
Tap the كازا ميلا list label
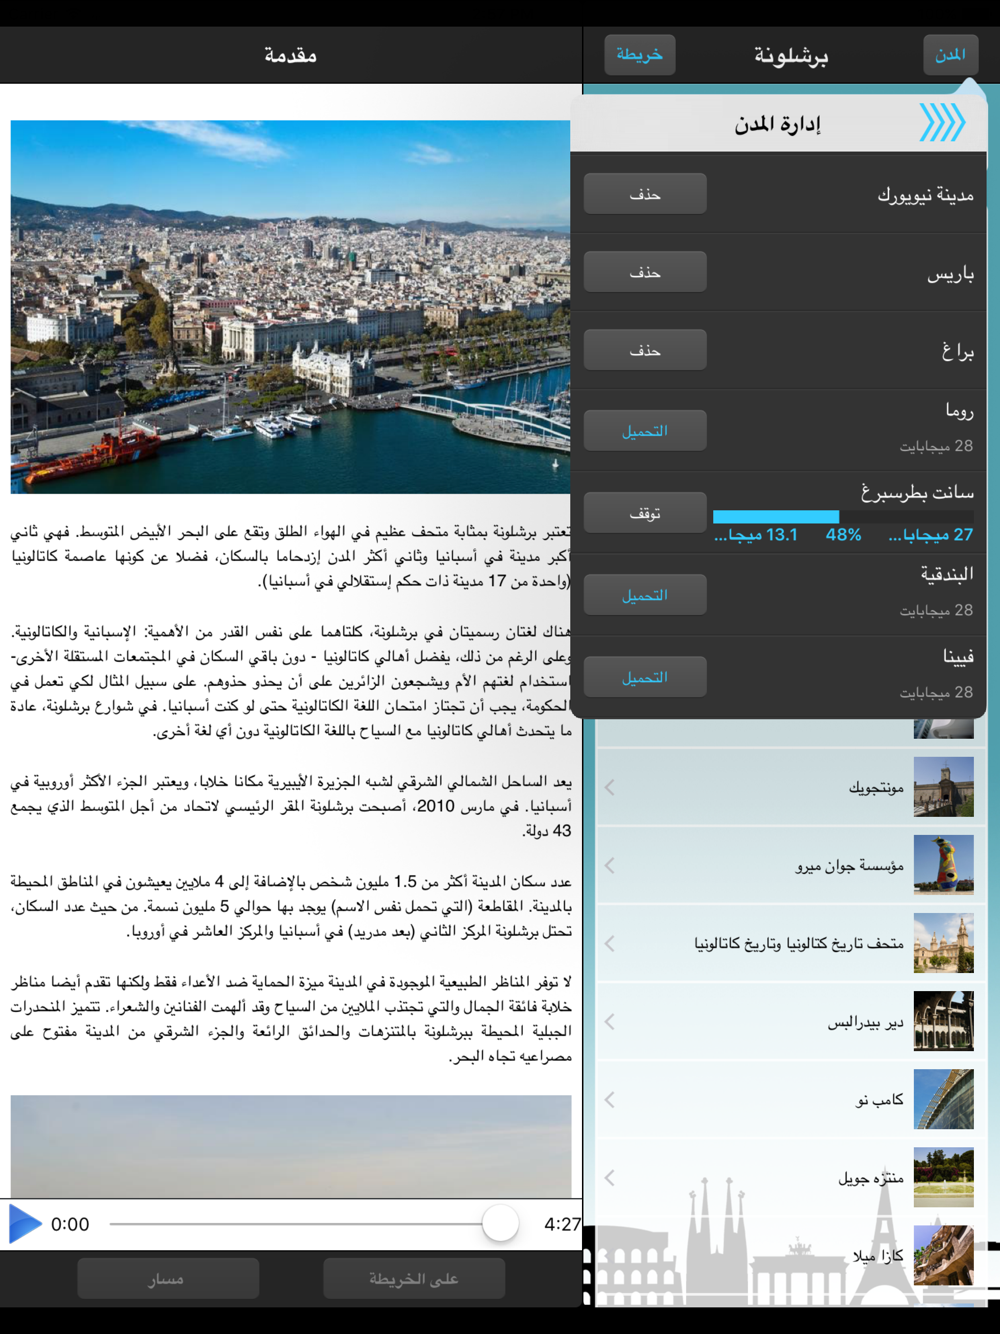[878, 1256]
